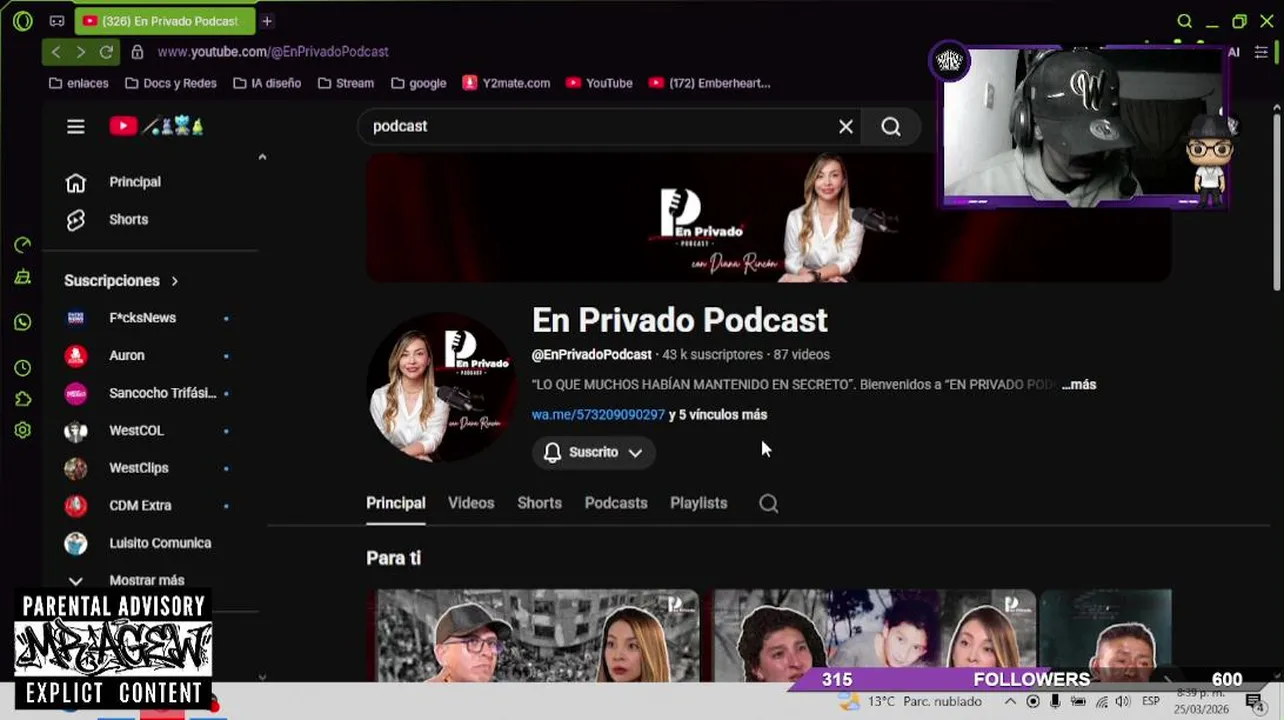Open the (172) Emberheart... bookmark
Screen dimensions: 1284x720
click(x=710, y=83)
